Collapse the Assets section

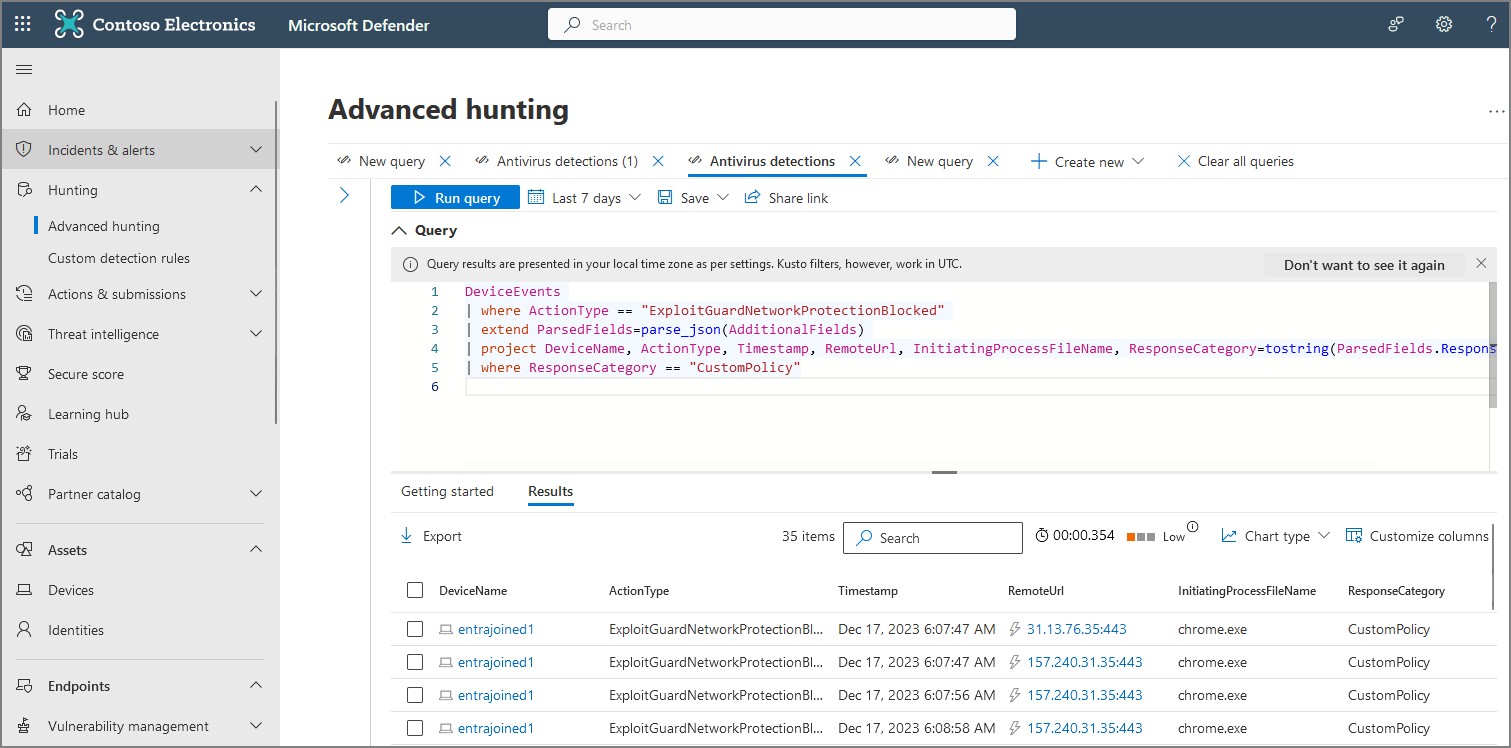click(x=256, y=550)
